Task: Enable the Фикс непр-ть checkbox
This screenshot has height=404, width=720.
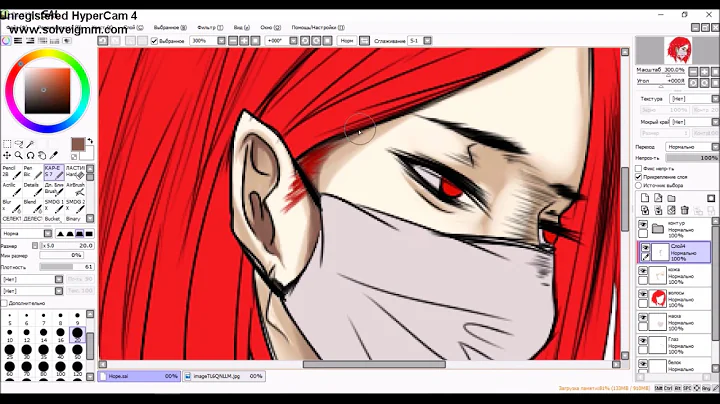Action: pyautogui.click(x=638, y=168)
